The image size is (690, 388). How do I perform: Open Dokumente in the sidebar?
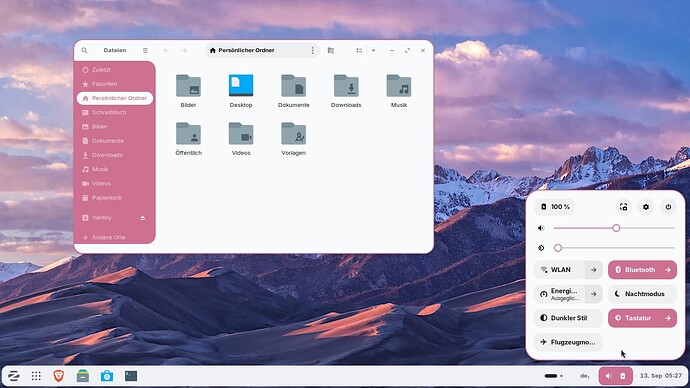tap(114, 141)
